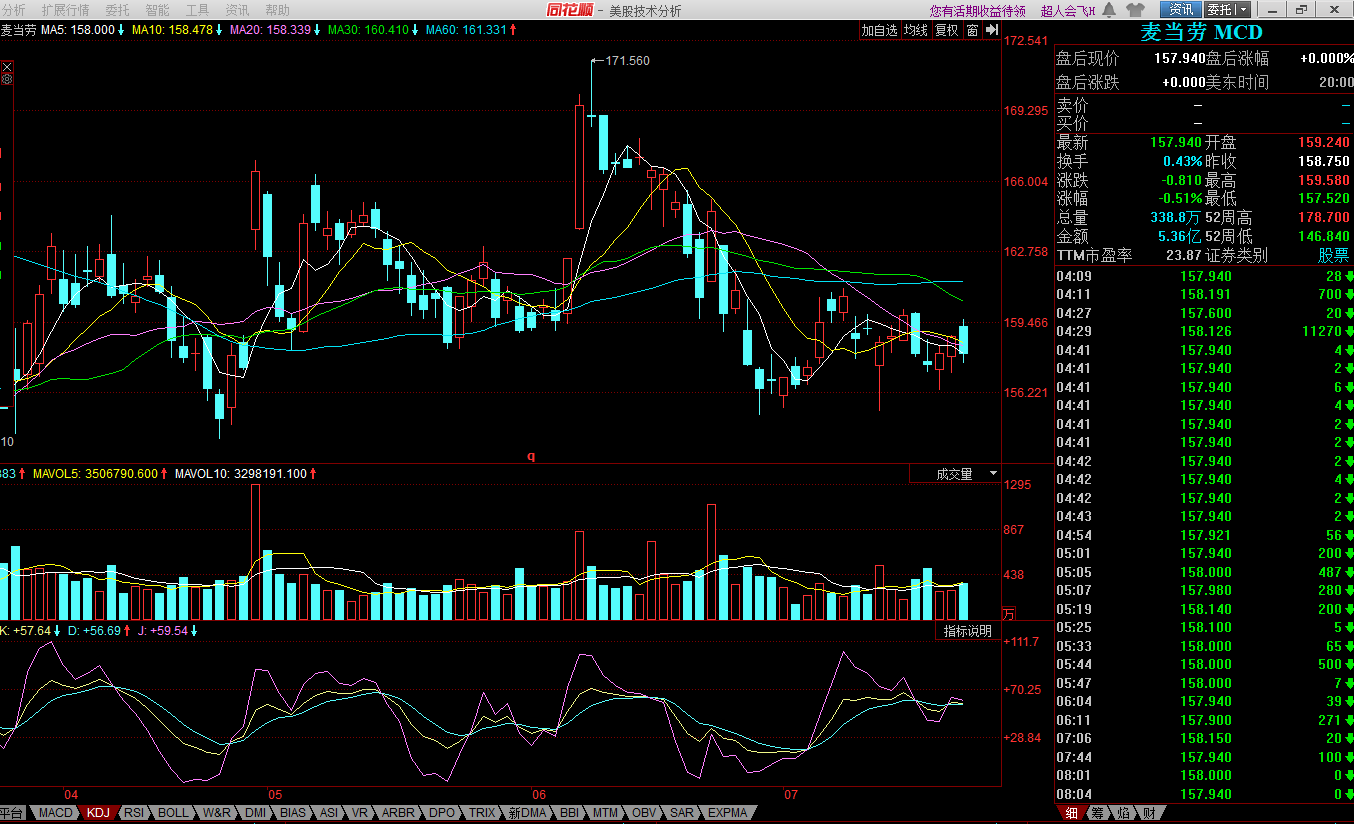Open the 委托 menu in the menu bar
The image size is (1354, 824).
[118, 10]
